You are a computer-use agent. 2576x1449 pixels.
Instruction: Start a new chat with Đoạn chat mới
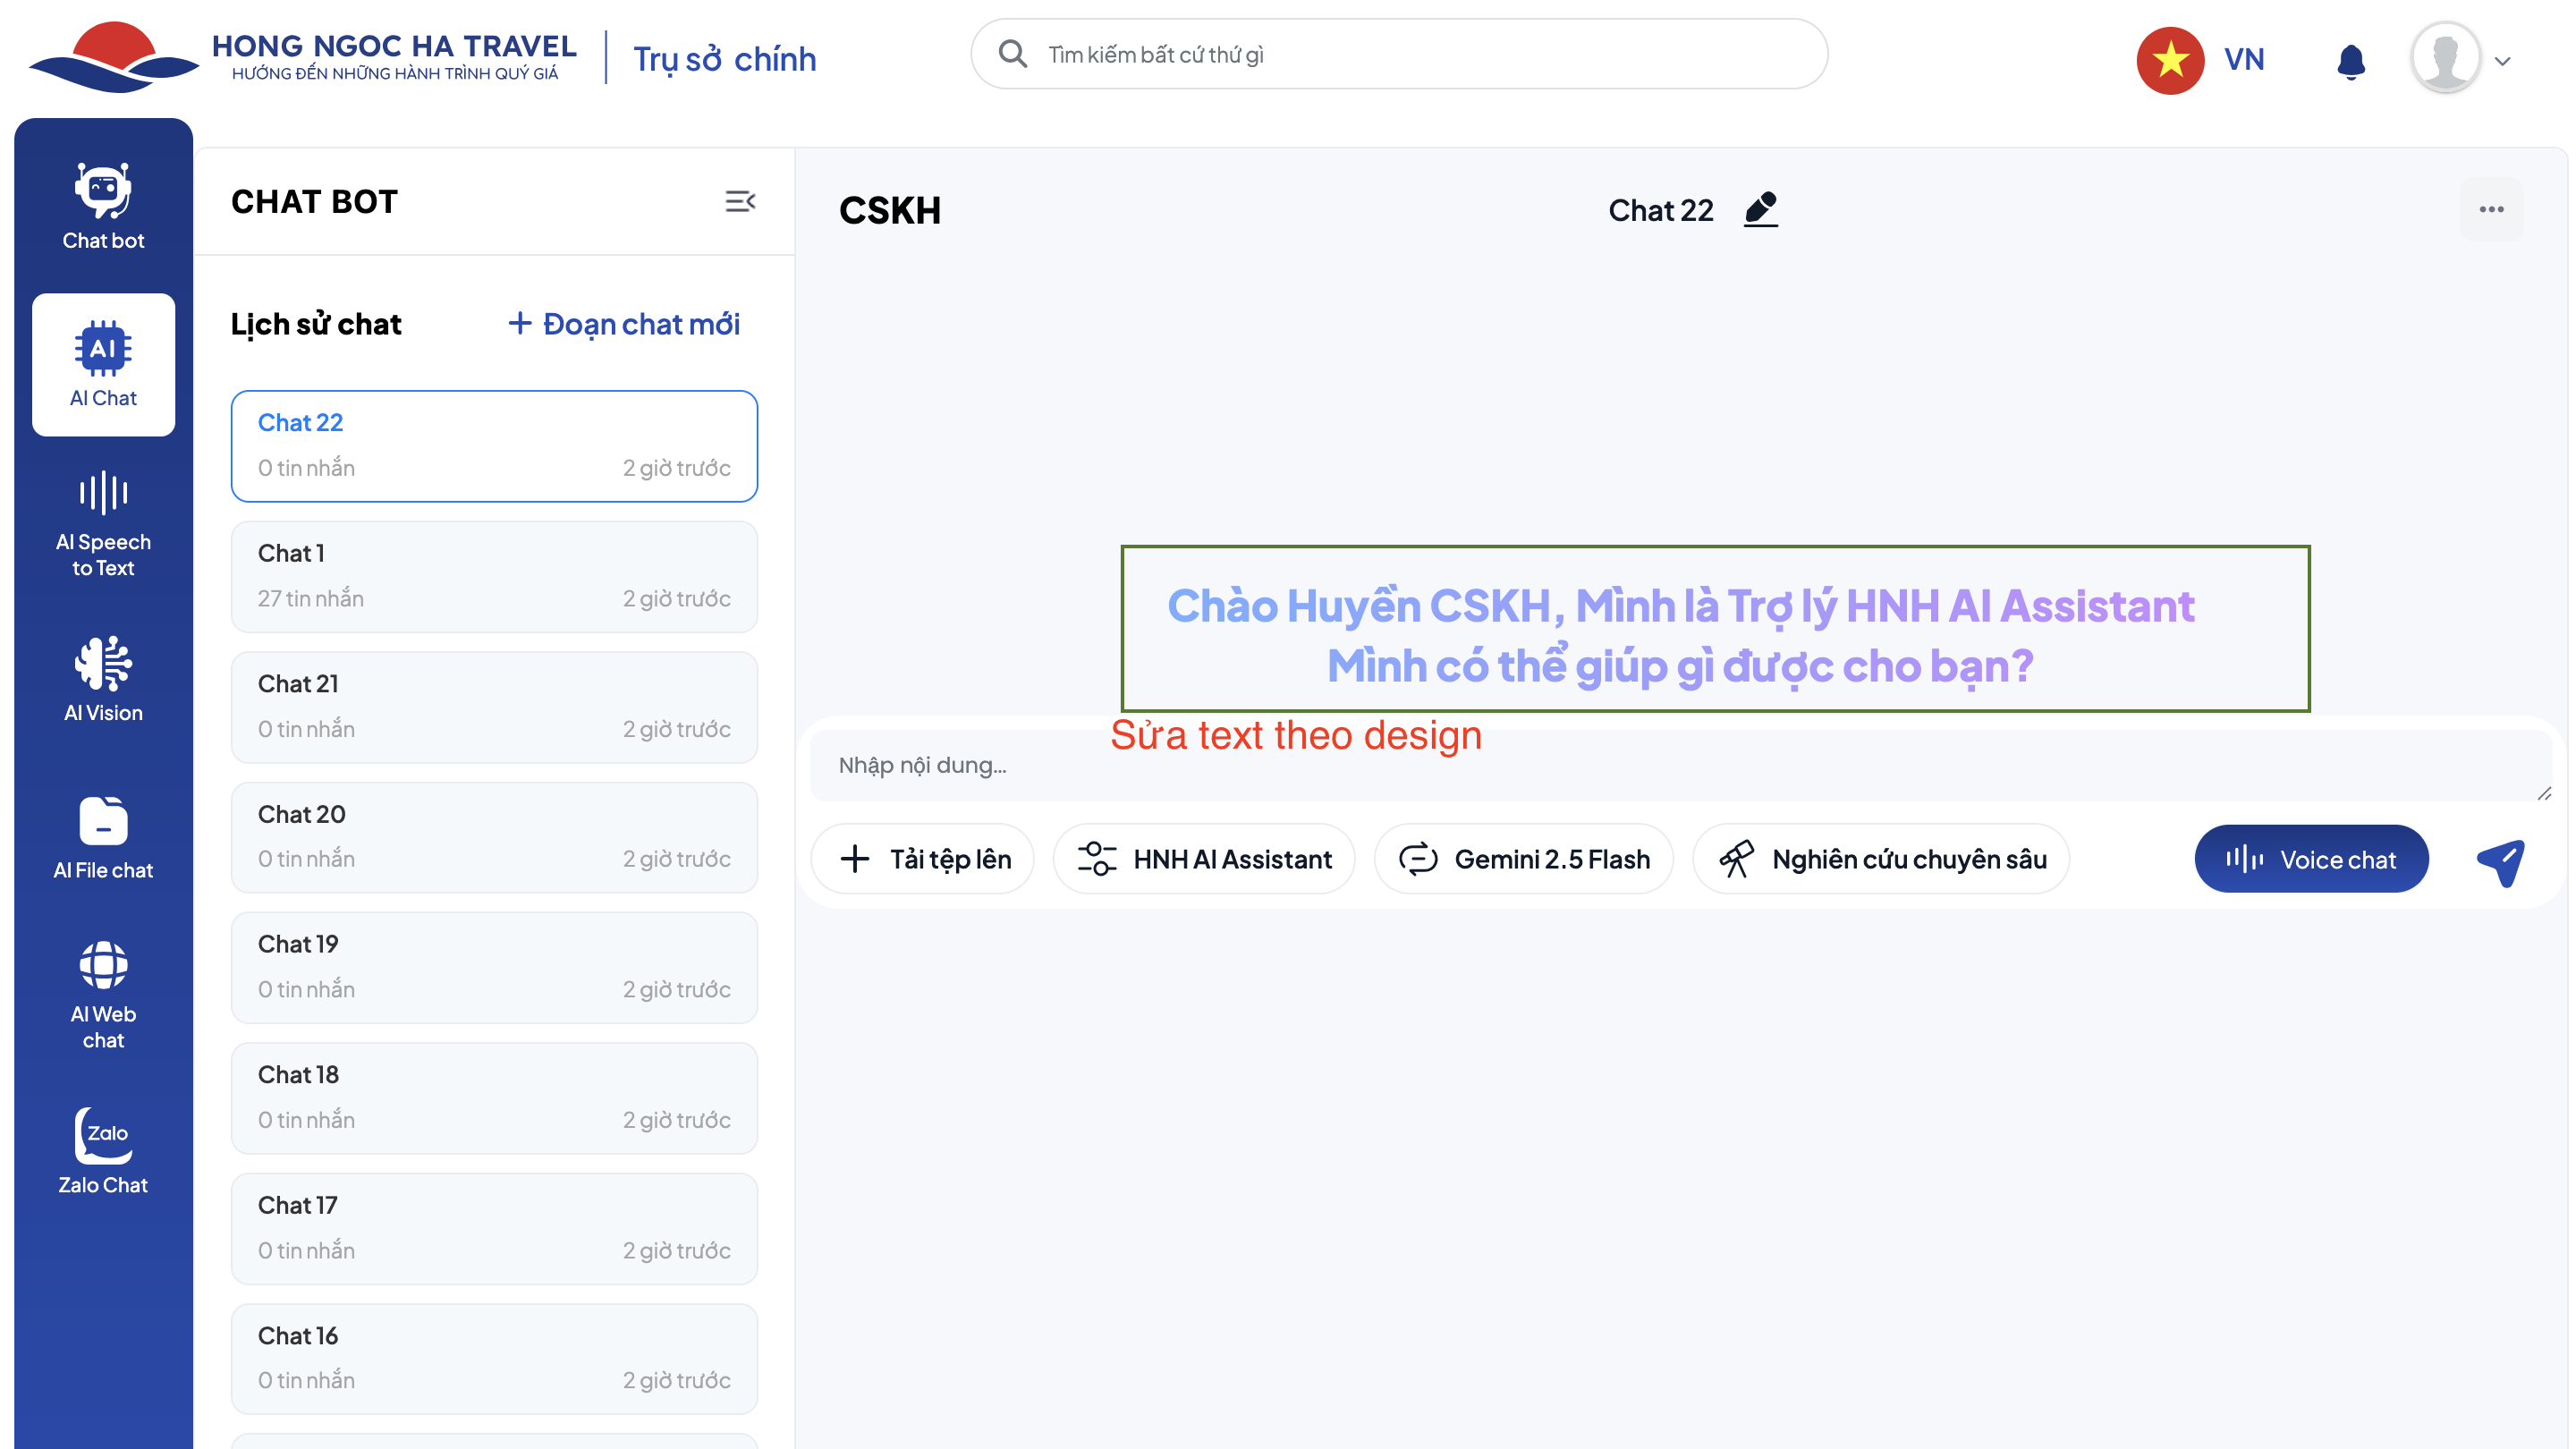point(624,324)
